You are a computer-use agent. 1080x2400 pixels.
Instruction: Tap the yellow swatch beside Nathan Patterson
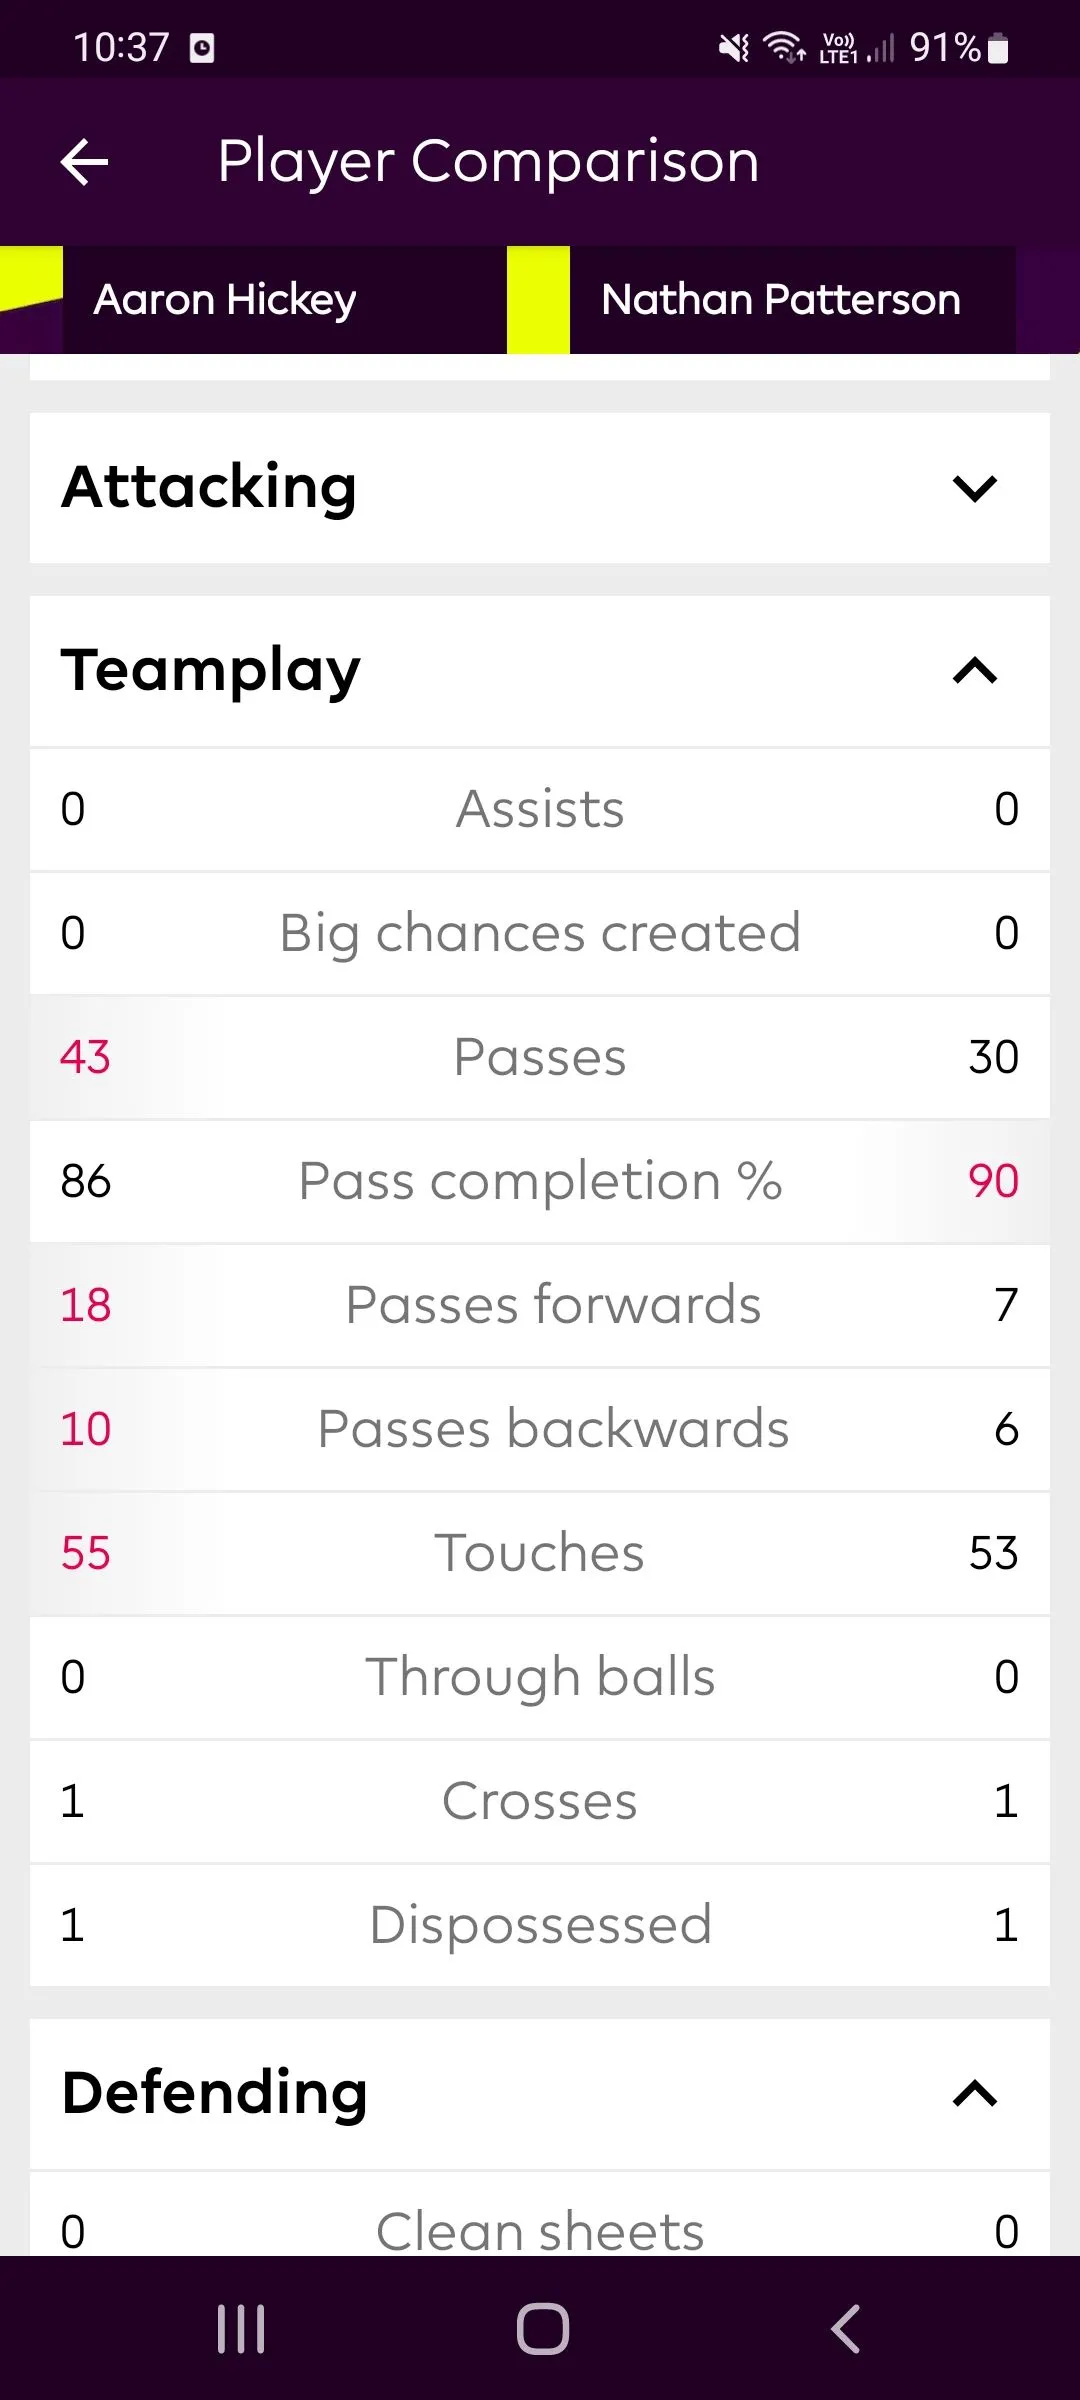[x=538, y=299]
